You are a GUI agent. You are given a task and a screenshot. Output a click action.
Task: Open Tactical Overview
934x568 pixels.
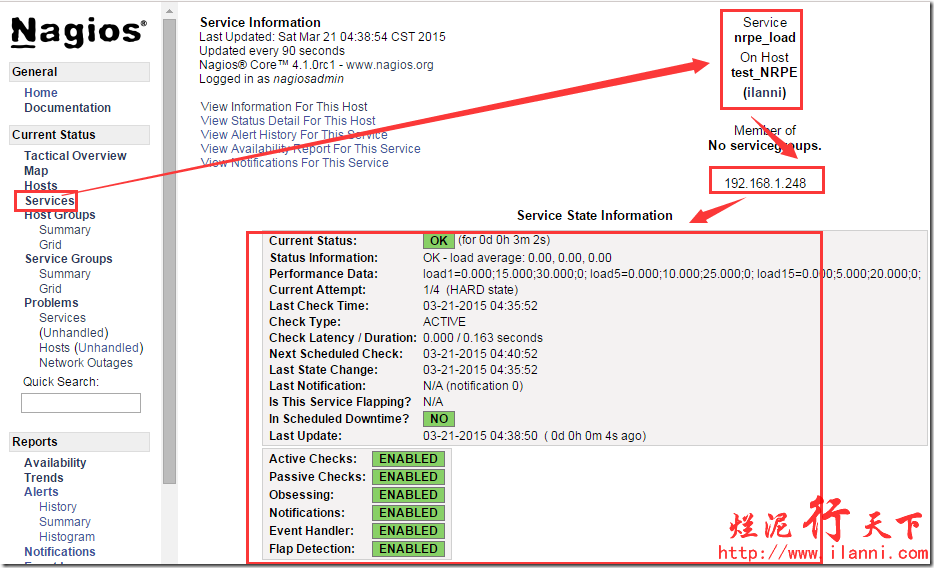click(x=75, y=155)
